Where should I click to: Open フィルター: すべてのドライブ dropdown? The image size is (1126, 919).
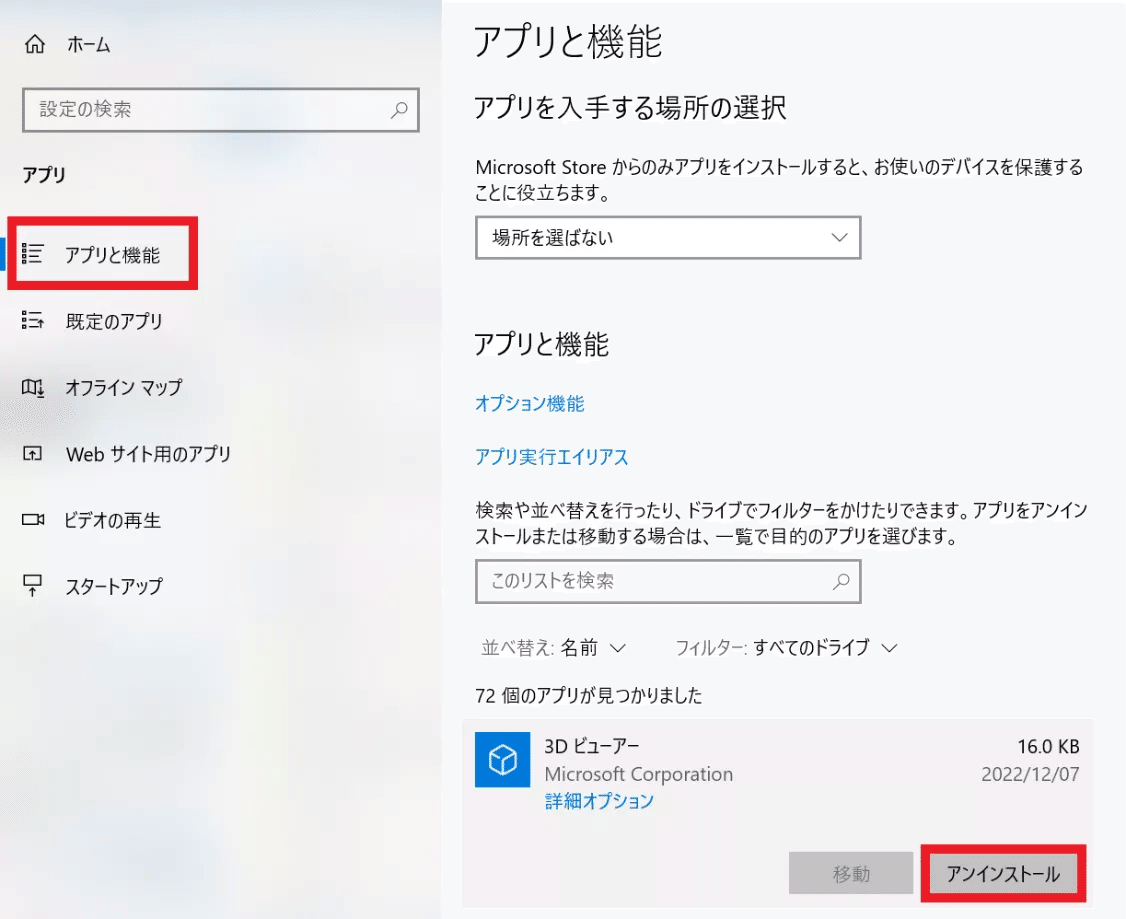tap(786, 648)
